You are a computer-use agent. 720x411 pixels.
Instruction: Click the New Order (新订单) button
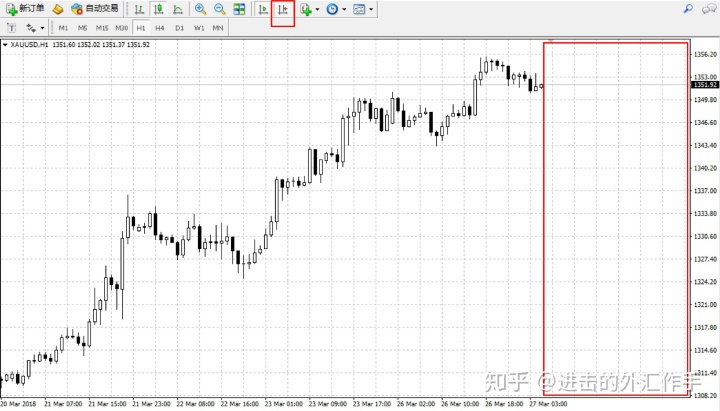(x=25, y=9)
